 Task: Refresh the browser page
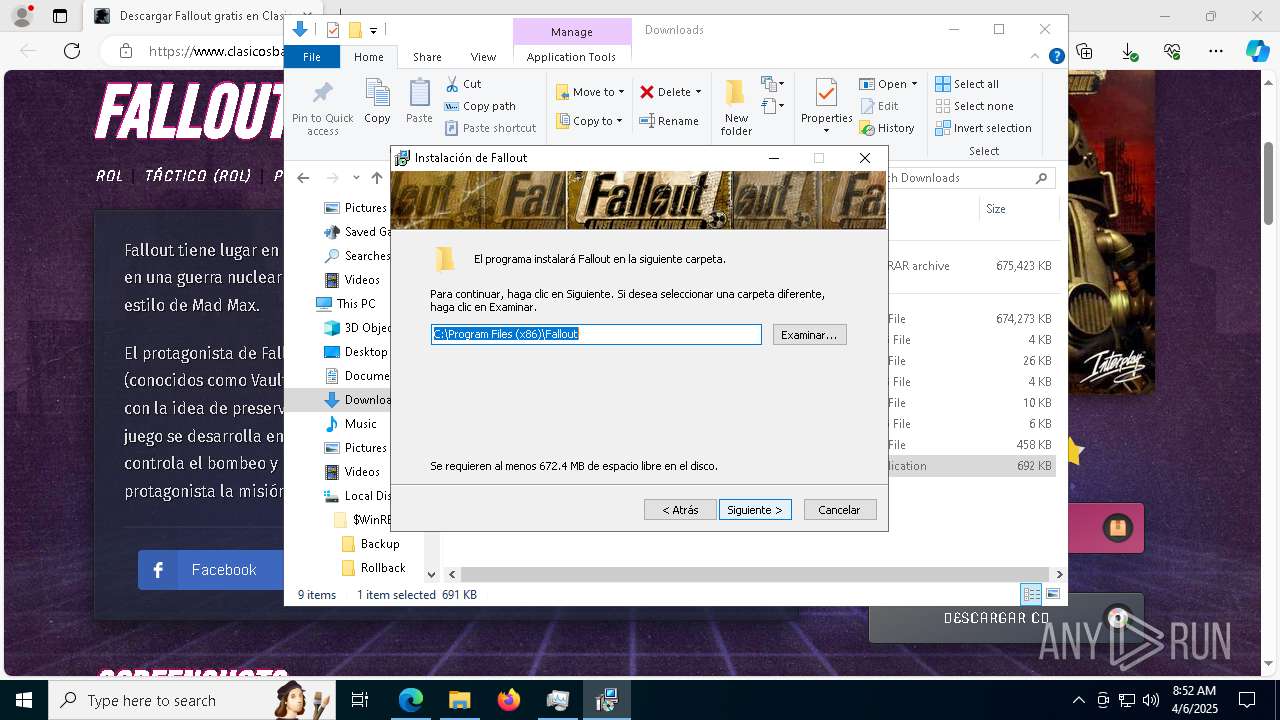(72, 50)
